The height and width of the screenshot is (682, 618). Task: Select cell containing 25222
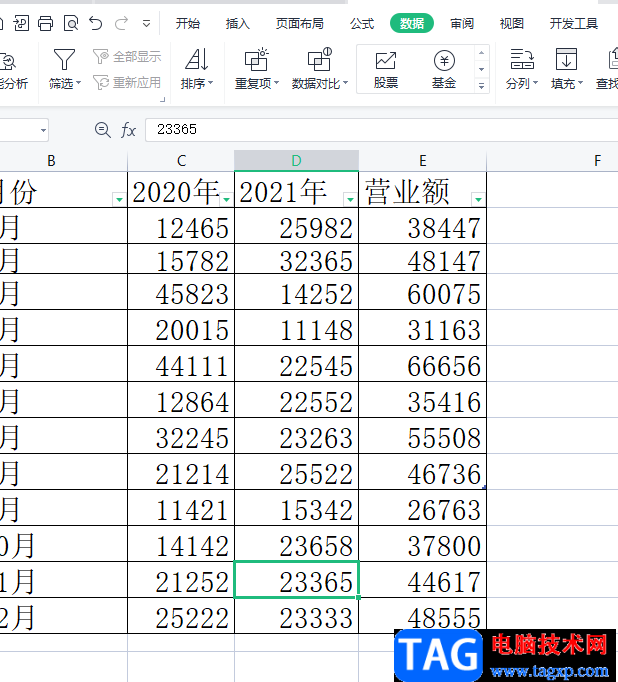click(x=181, y=615)
